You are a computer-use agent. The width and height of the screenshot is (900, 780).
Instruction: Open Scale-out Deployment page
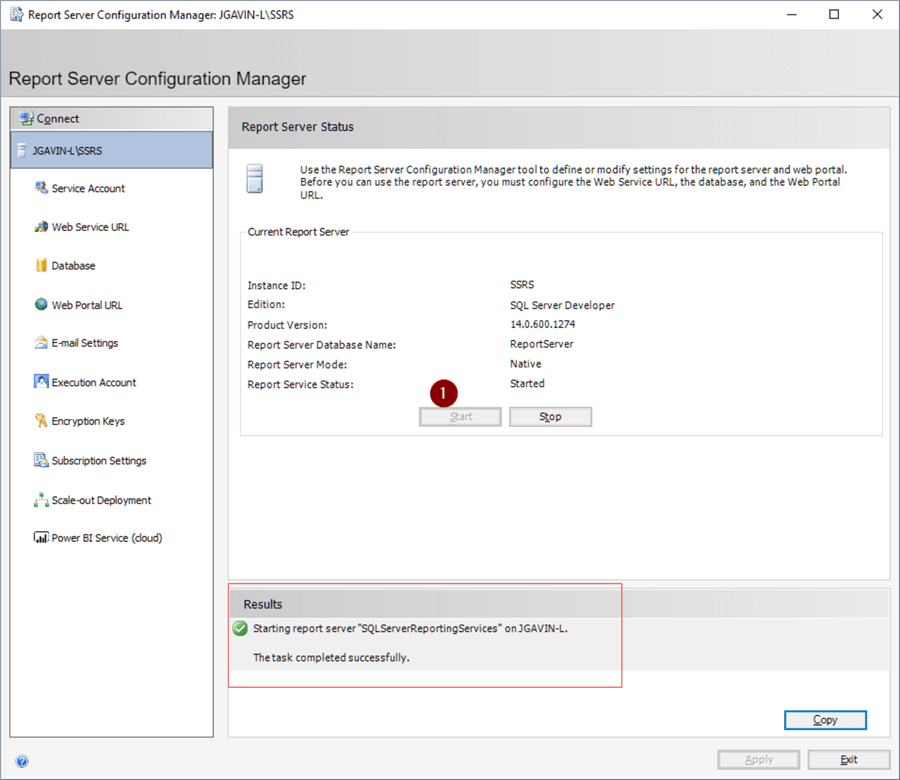101,500
